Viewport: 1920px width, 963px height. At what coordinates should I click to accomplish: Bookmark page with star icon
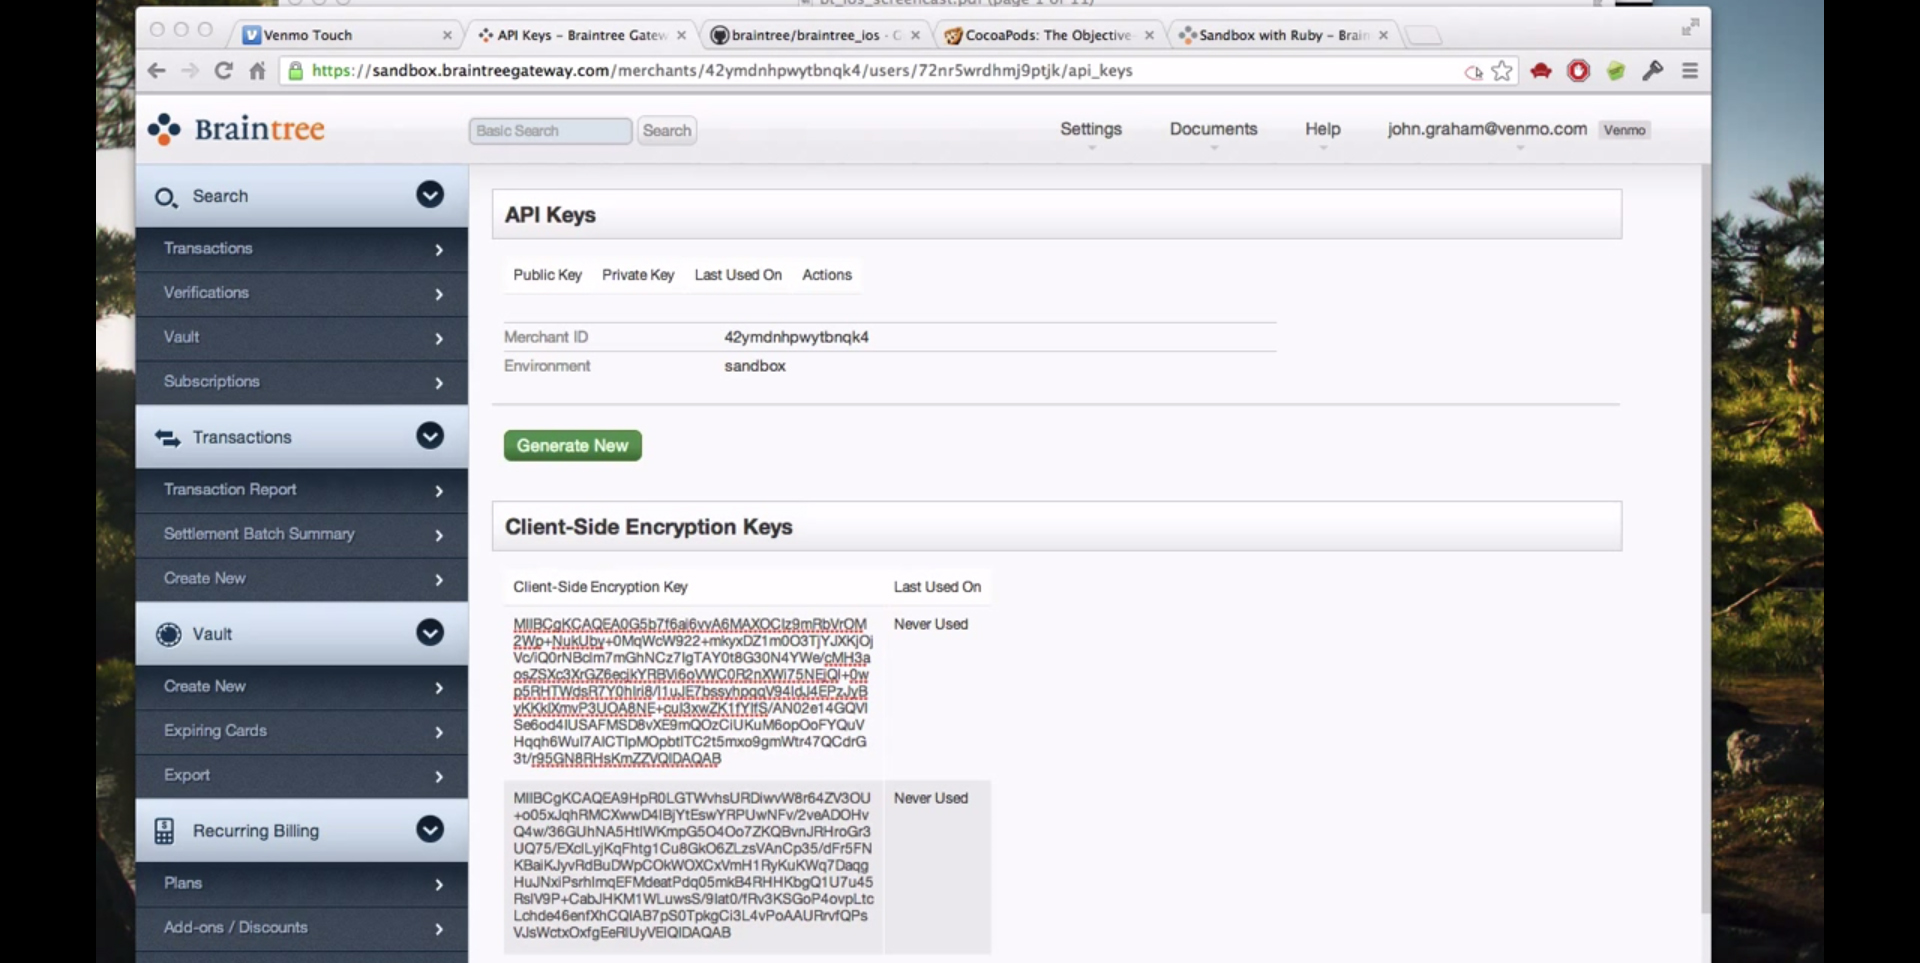click(x=1502, y=71)
